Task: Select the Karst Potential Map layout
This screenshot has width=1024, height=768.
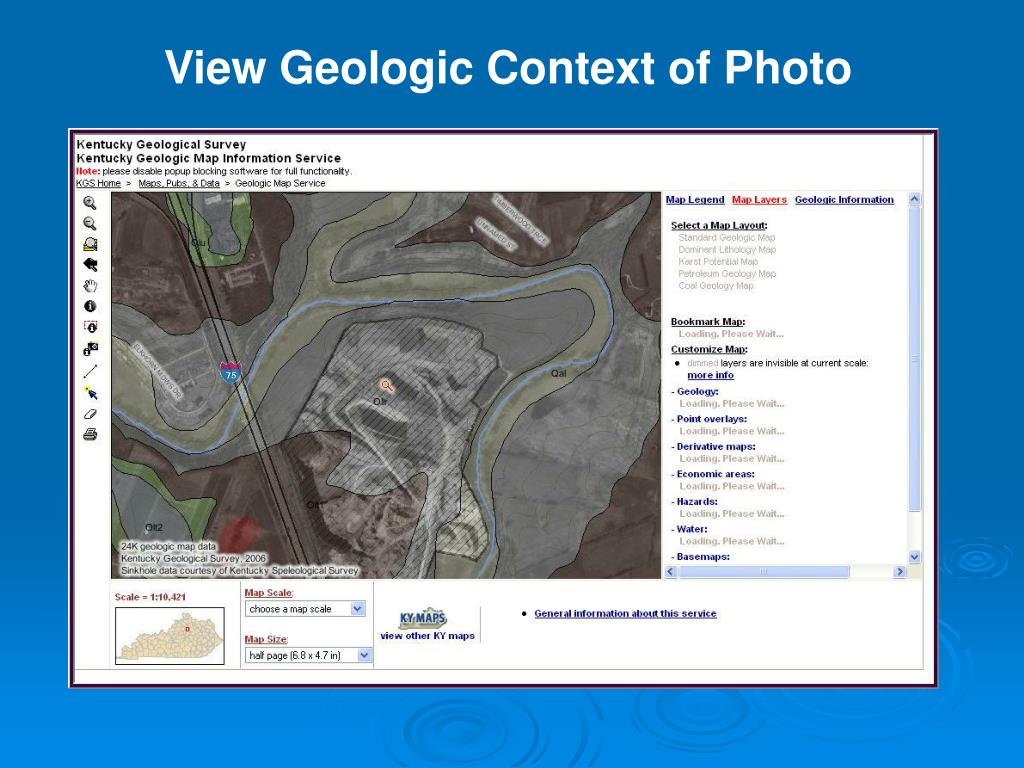Action: [718, 261]
